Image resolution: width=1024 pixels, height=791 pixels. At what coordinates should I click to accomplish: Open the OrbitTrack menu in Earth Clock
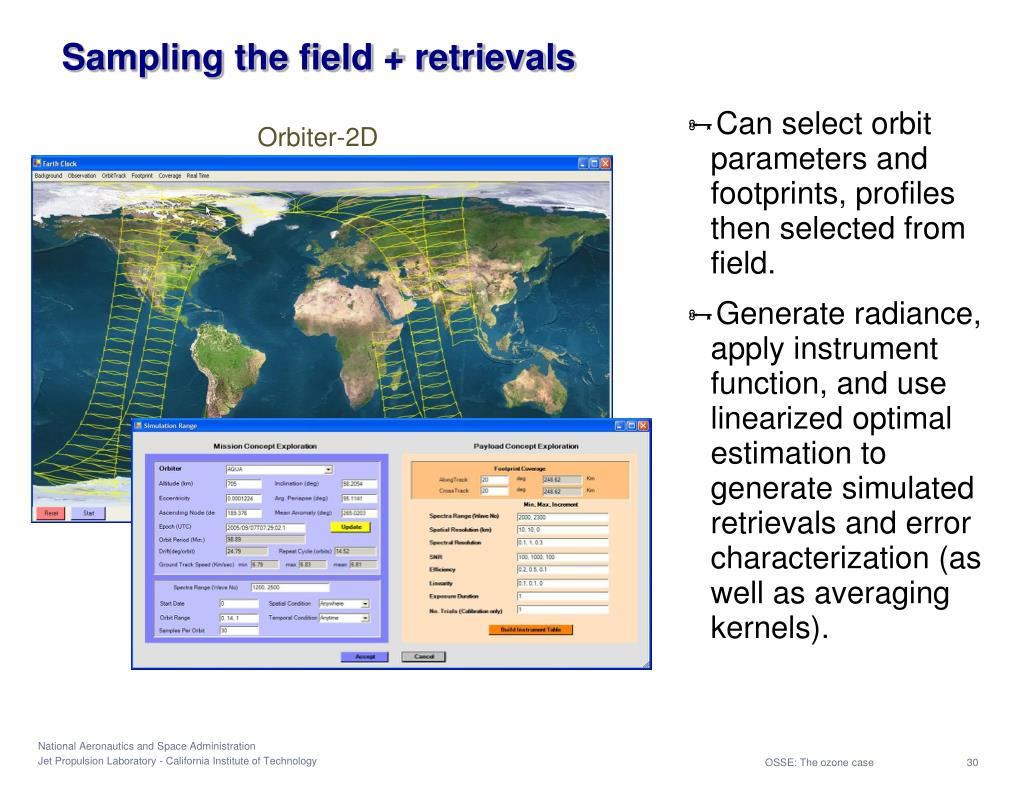(x=114, y=176)
